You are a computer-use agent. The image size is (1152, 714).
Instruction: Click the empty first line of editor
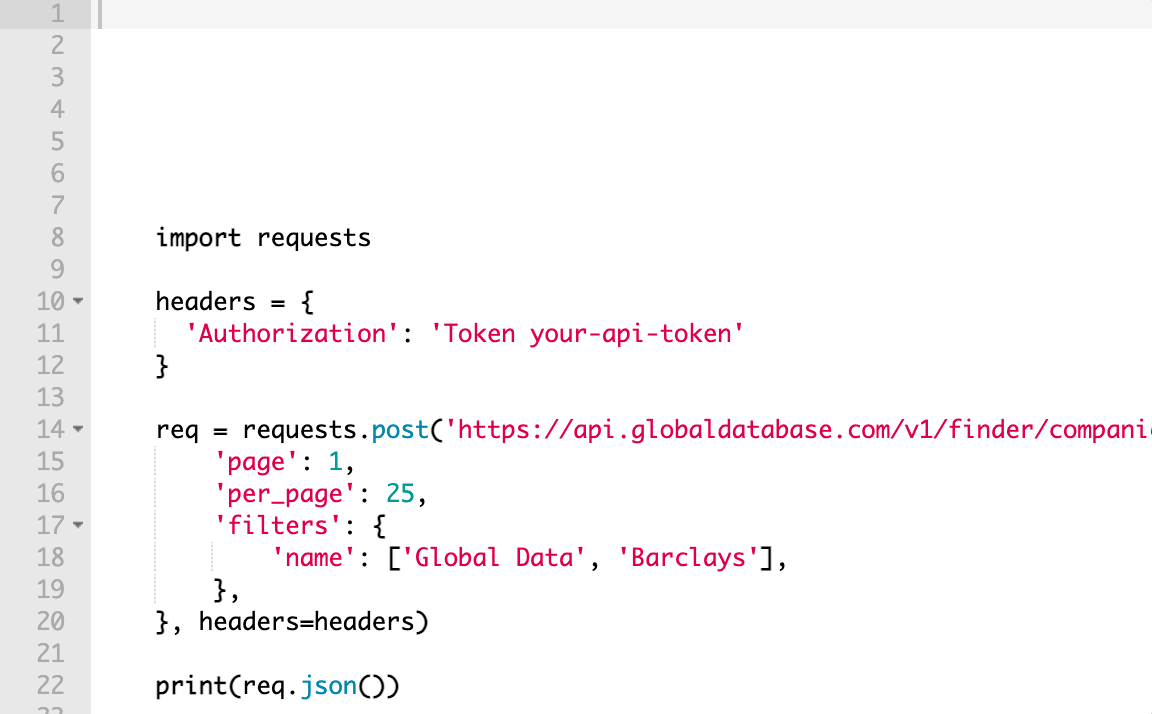(624, 14)
